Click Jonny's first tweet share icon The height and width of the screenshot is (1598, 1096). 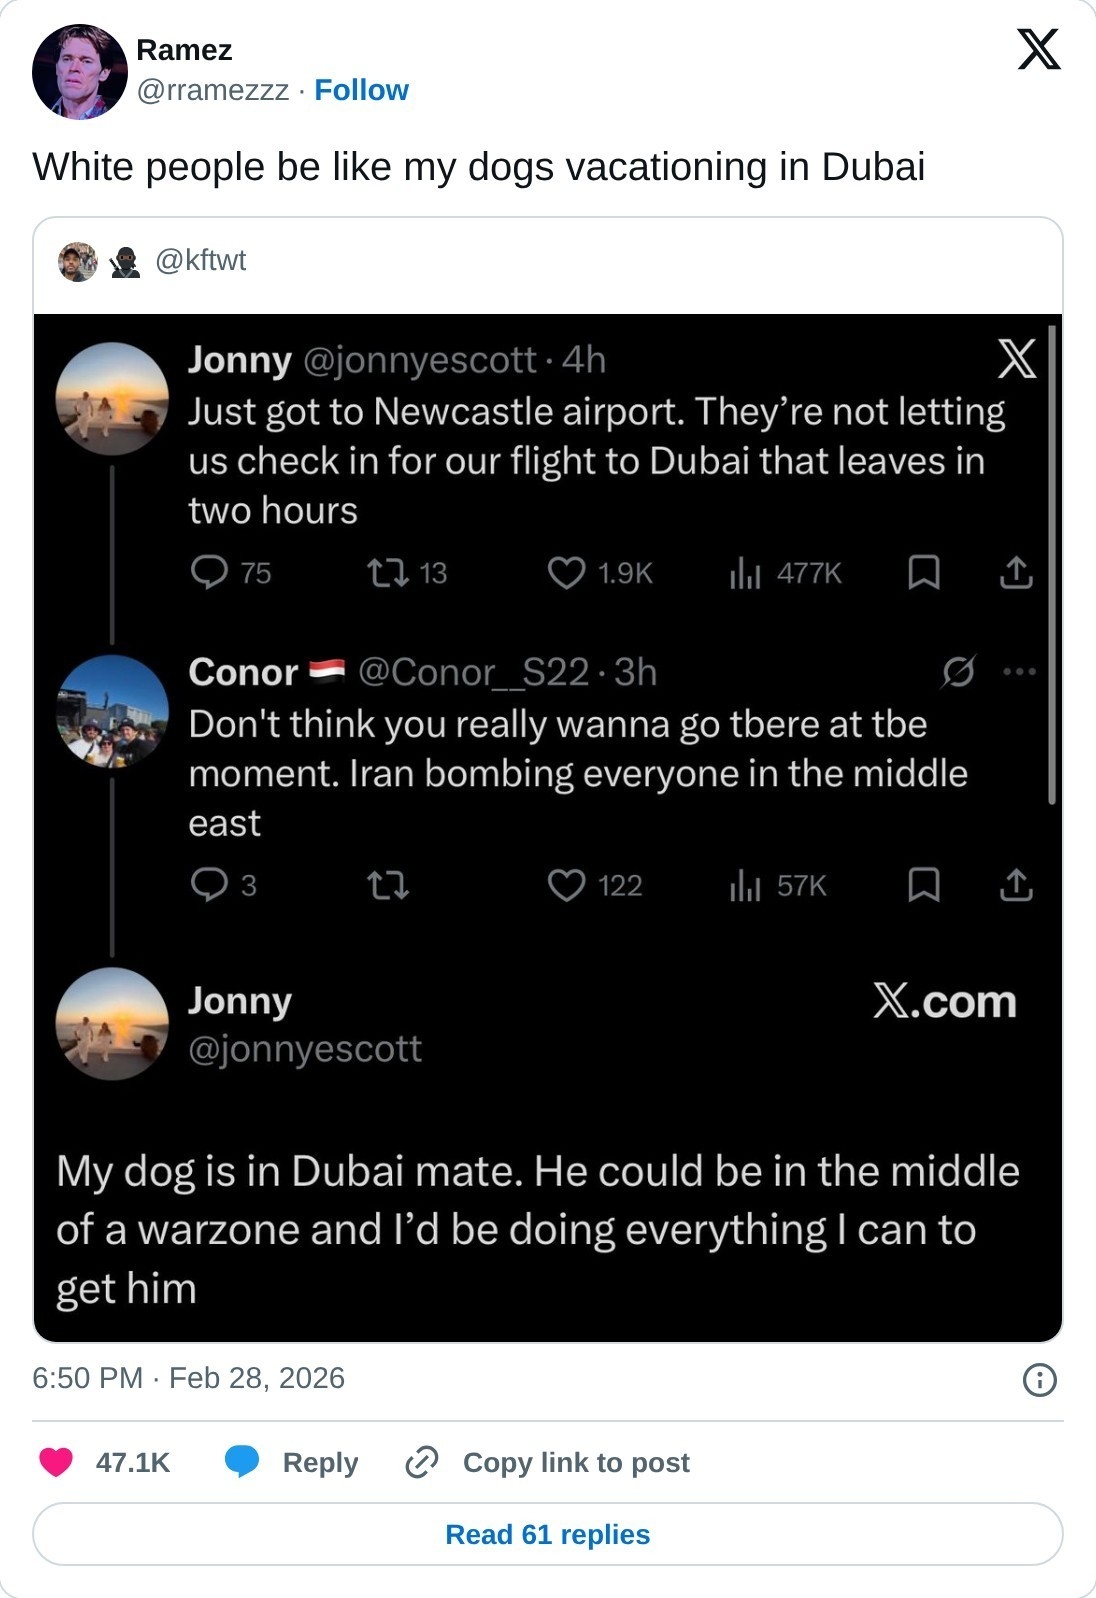point(1016,572)
